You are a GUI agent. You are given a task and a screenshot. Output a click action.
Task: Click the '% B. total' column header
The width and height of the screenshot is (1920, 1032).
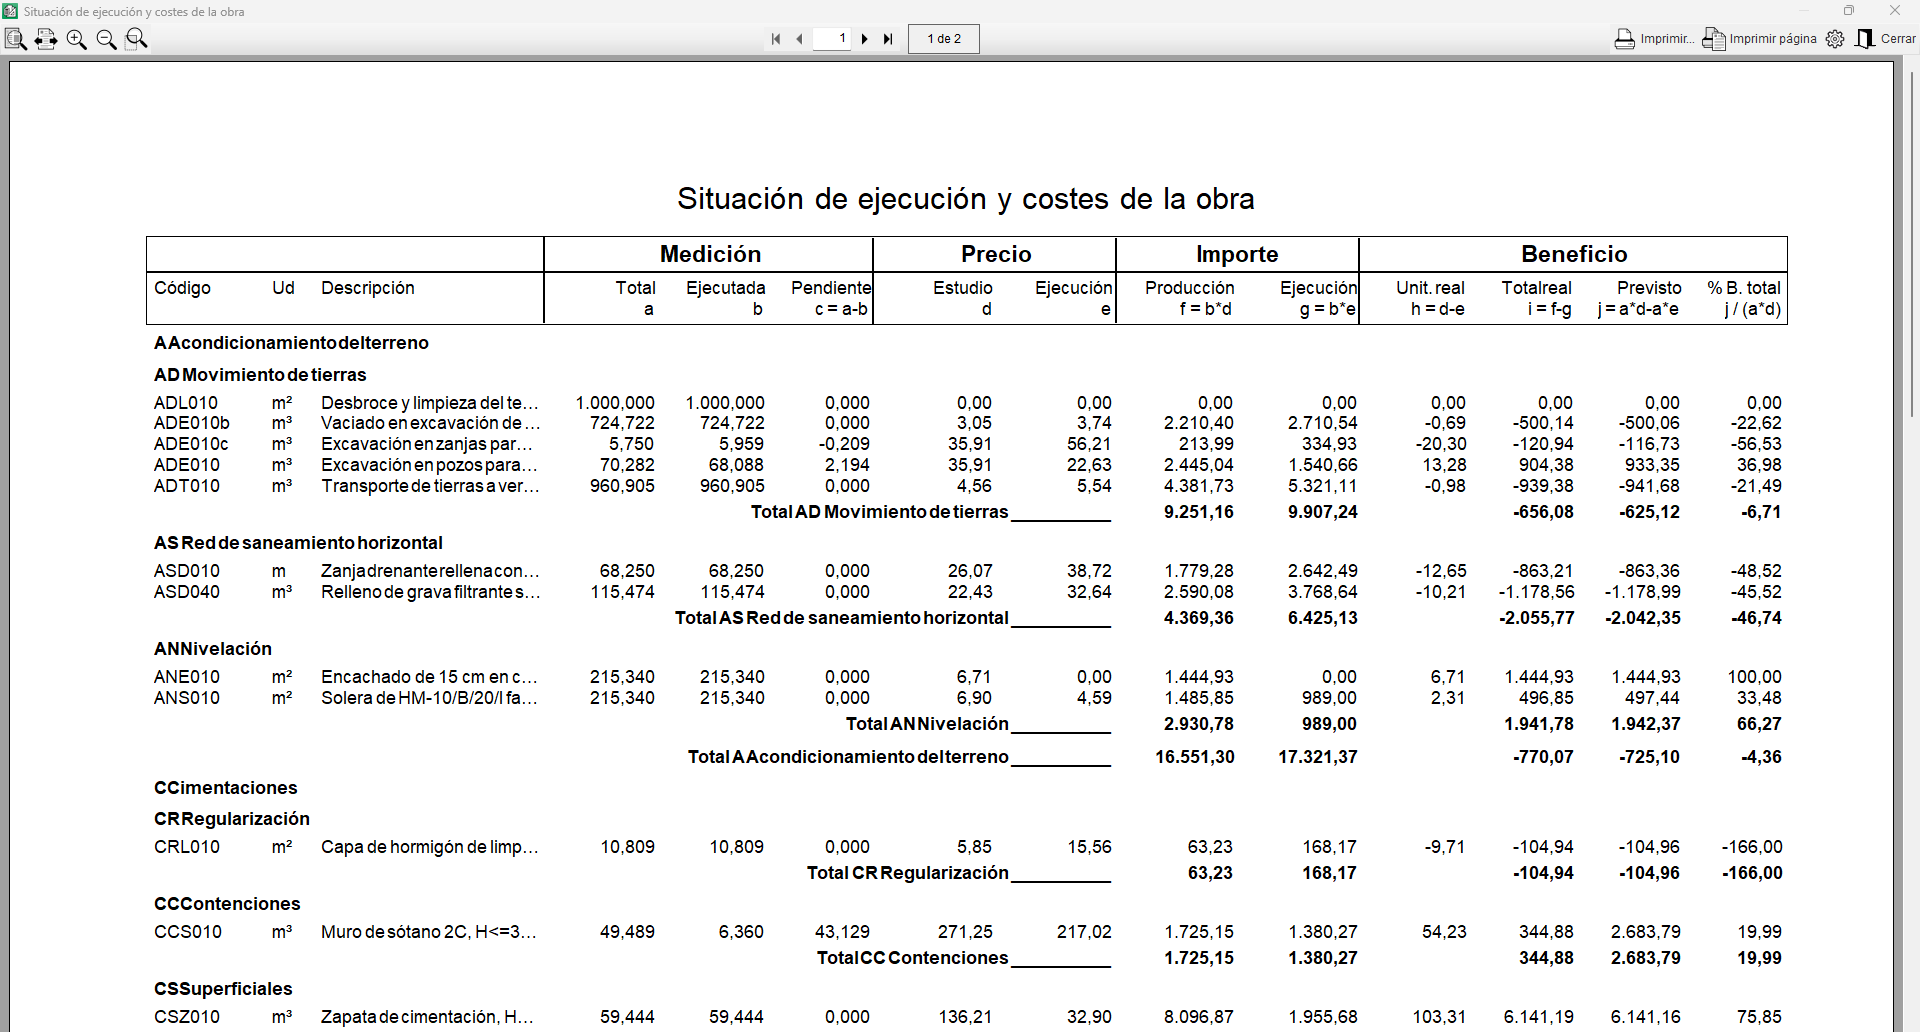1744,288
